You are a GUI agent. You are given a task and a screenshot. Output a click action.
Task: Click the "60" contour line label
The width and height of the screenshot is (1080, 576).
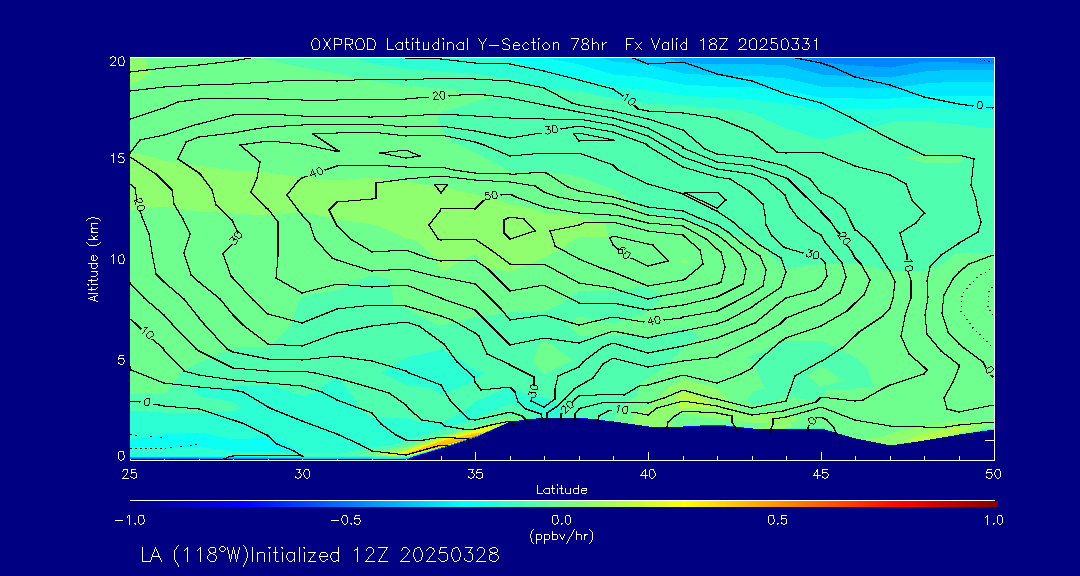622,251
